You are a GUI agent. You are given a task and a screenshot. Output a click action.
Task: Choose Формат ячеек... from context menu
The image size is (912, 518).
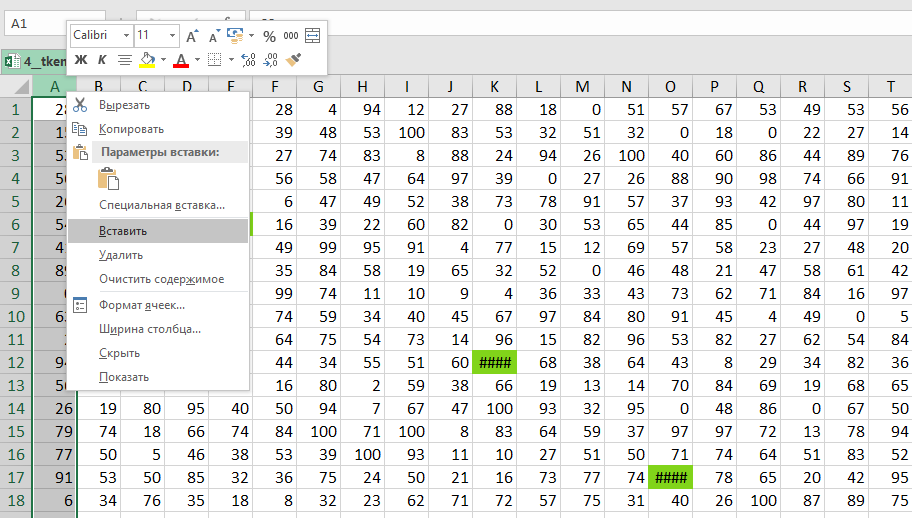pos(141,305)
